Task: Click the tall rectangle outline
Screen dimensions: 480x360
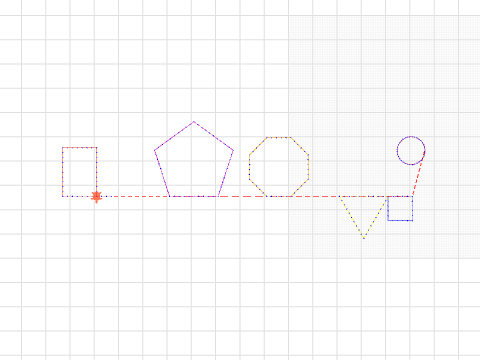Action: tap(80, 172)
